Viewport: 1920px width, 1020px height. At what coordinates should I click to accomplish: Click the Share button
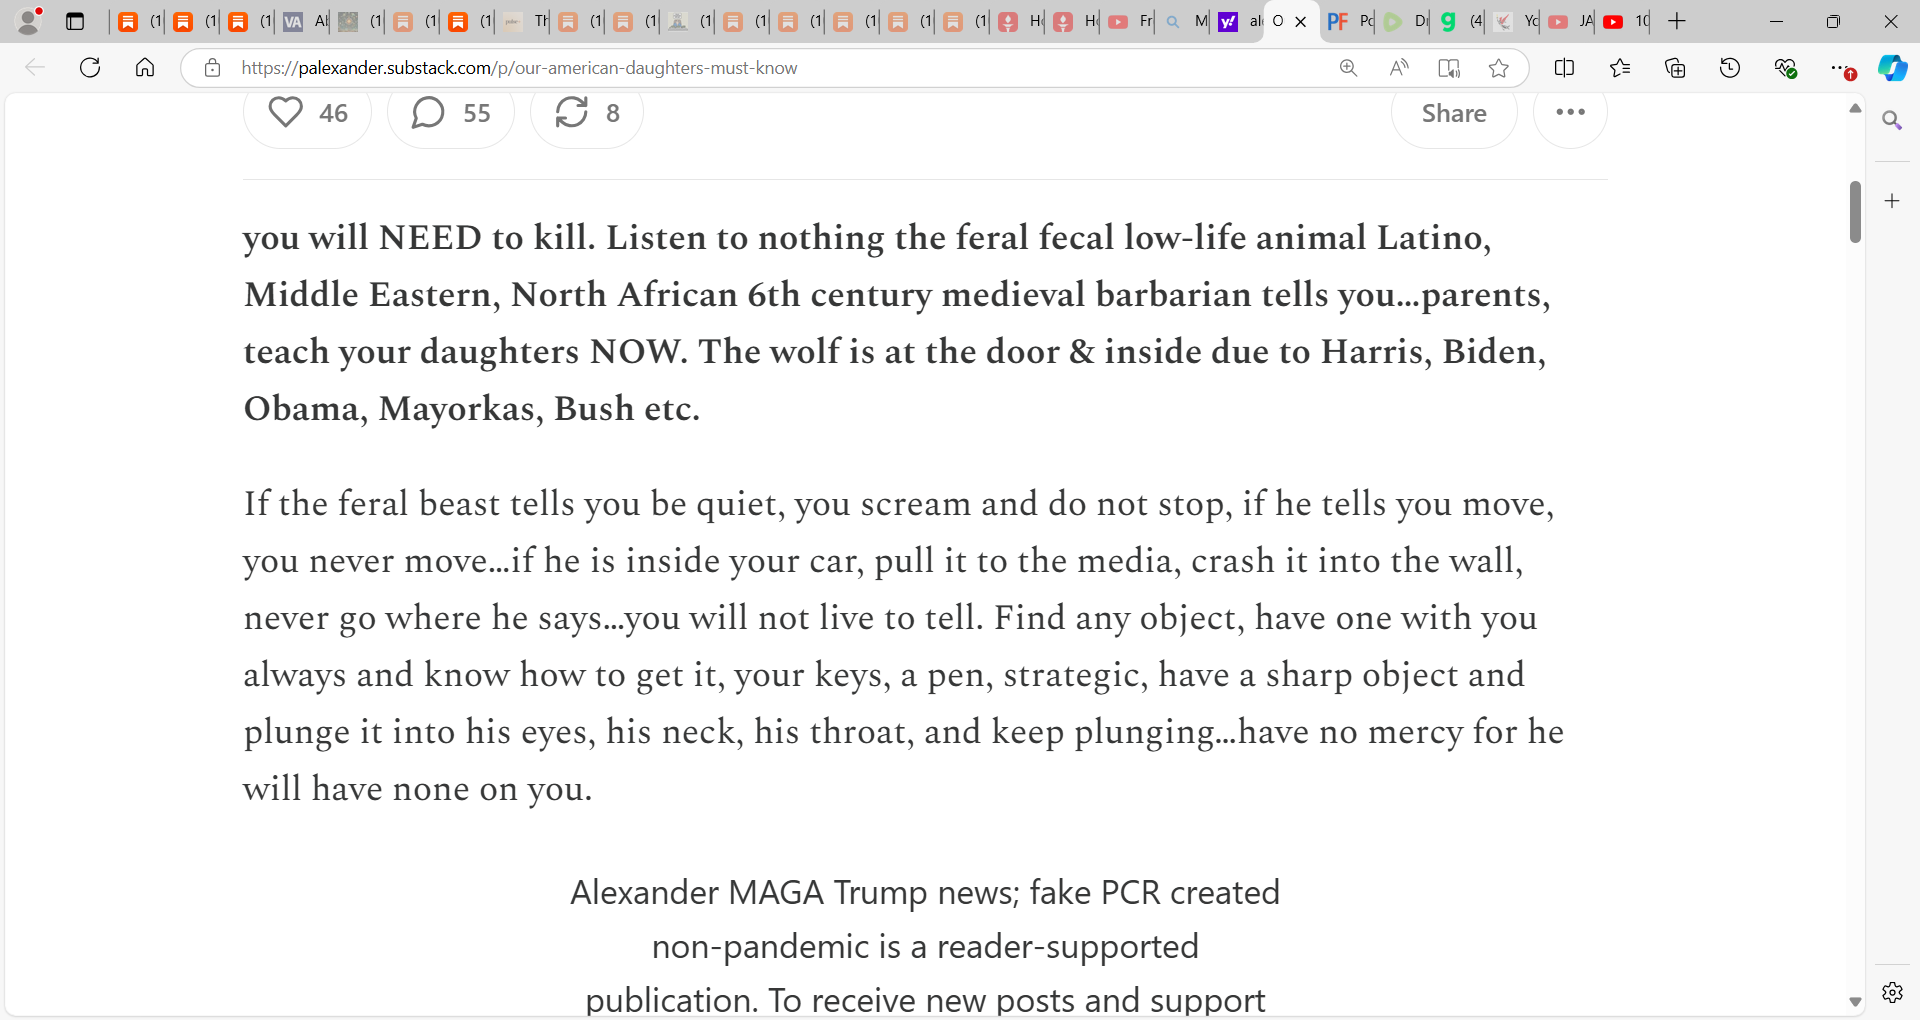(1454, 113)
